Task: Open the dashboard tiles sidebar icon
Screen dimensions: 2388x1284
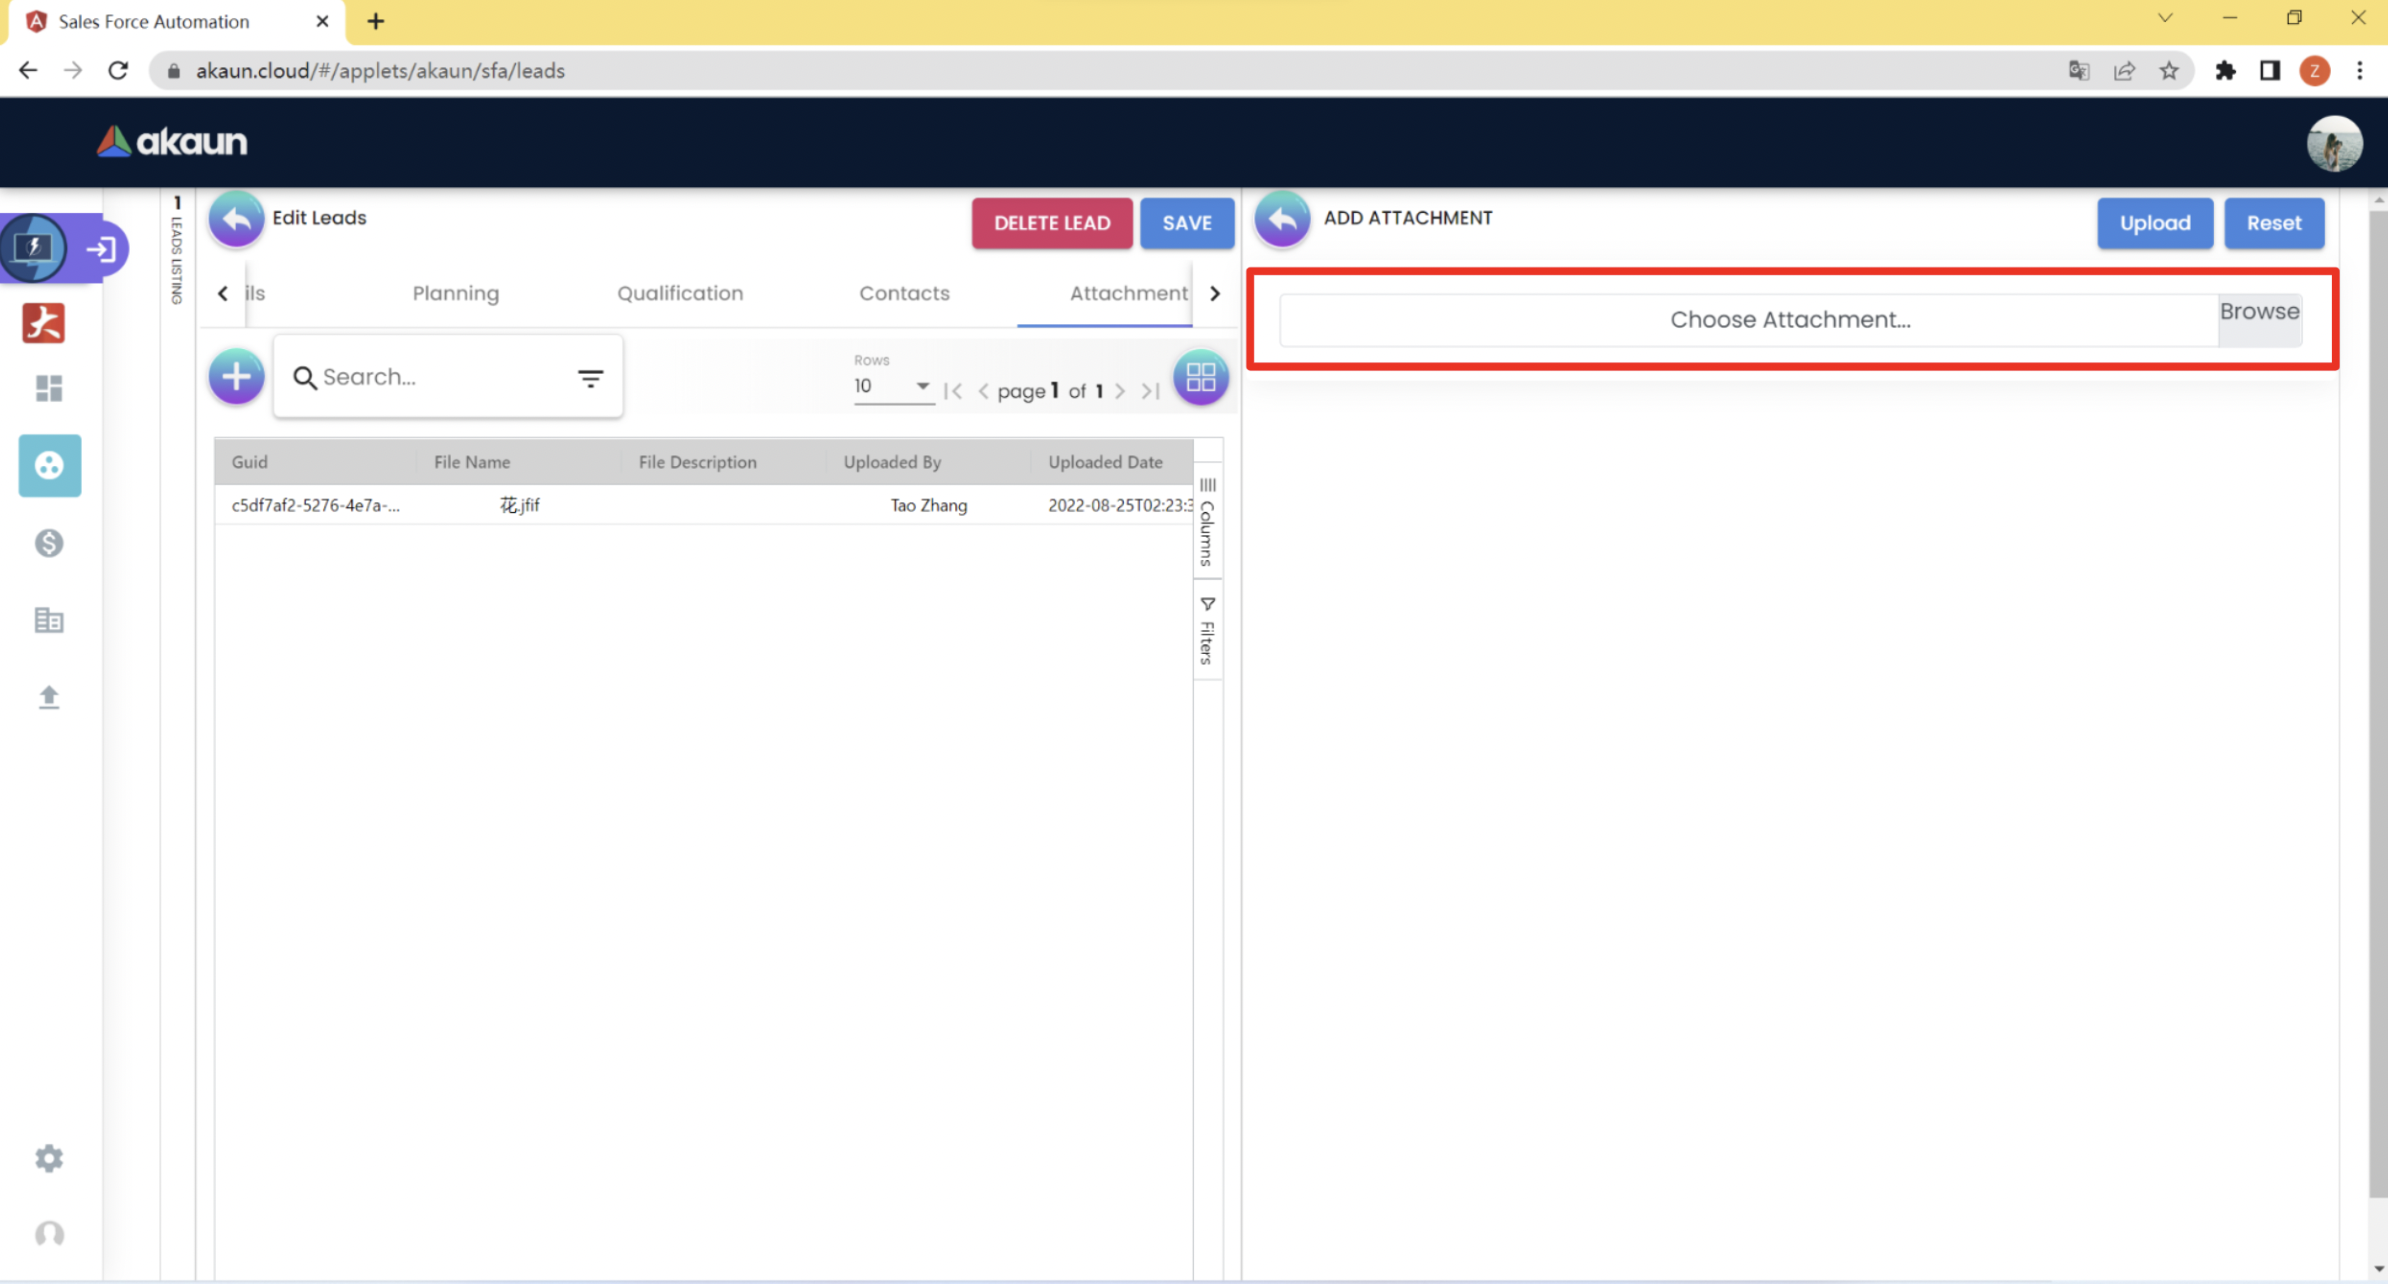Action: pyautogui.click(x=49, y=388)
